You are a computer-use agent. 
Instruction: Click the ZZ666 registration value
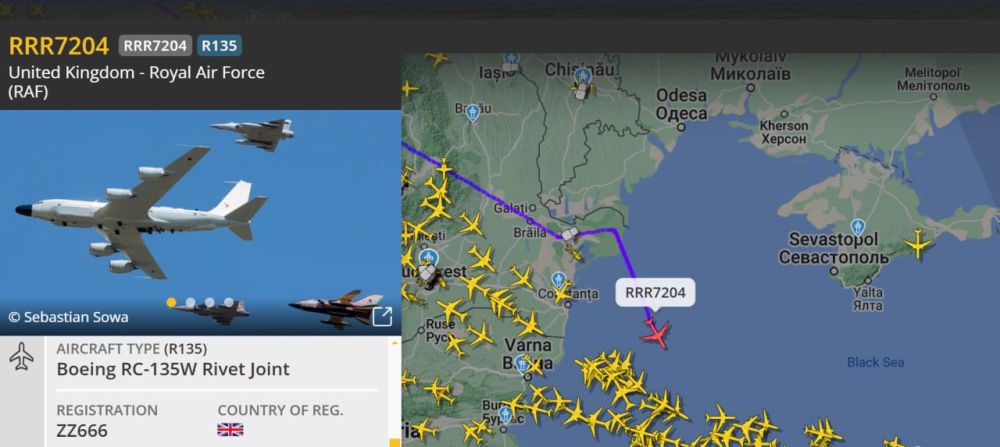(82, 431)
